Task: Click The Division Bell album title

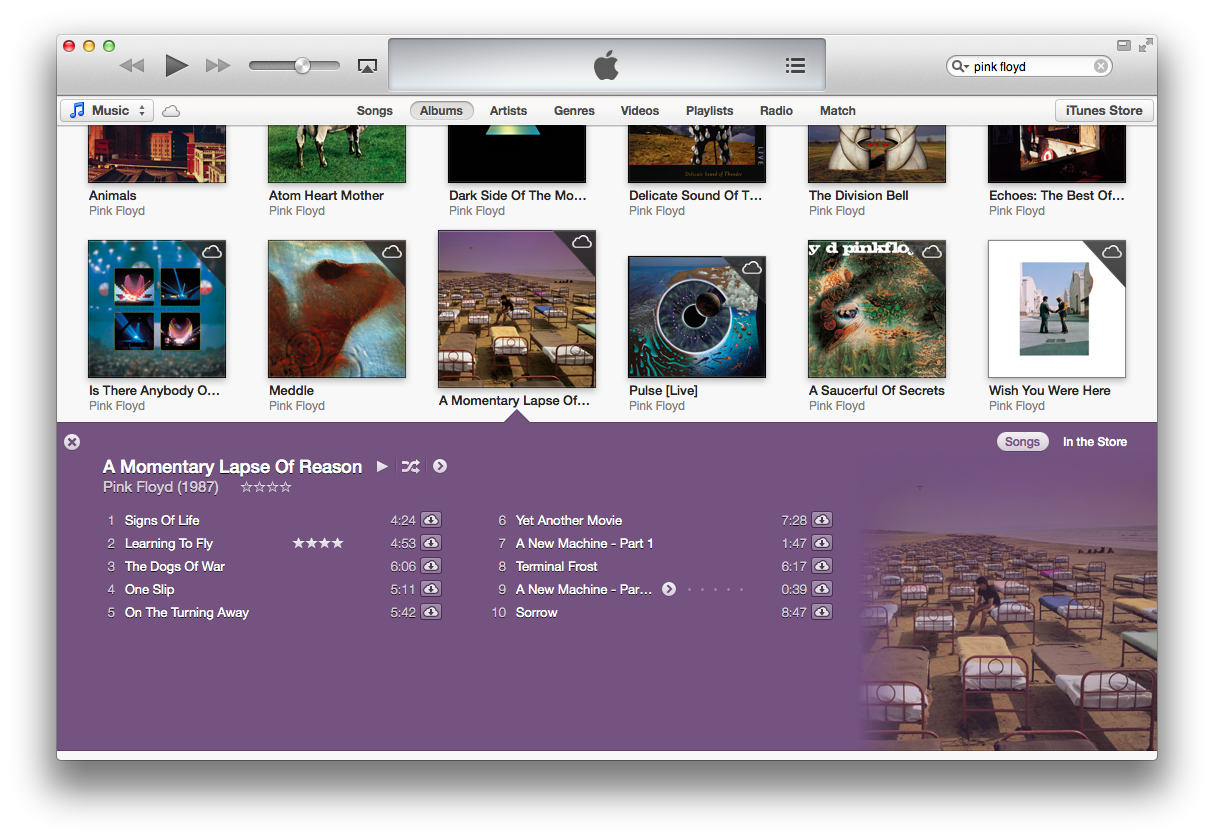Action: (858, 195)
